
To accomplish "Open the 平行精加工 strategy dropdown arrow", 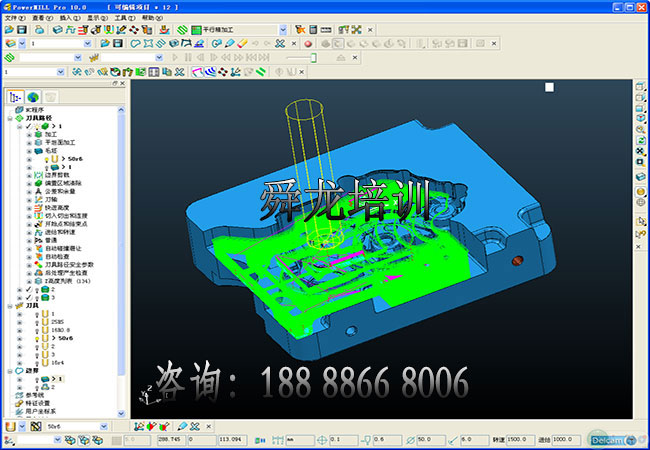I will [x=283, y=30].
